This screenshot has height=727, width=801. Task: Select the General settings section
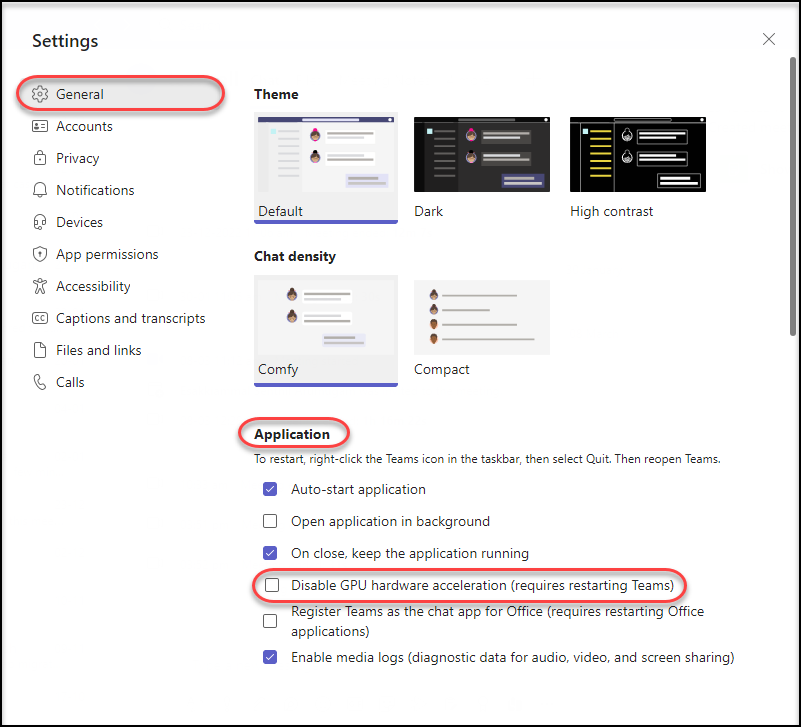39,93
